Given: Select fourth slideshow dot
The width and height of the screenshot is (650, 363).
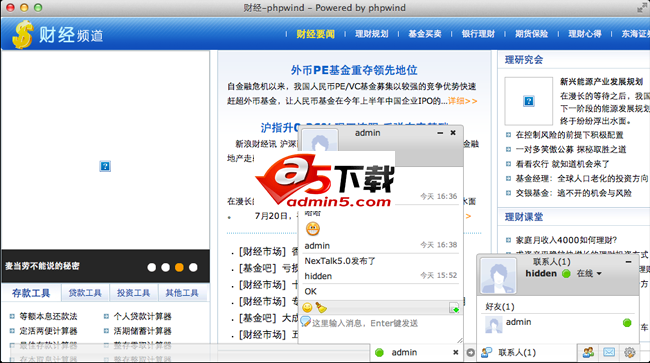Looking at the screenshot, I should click(193, 268).
